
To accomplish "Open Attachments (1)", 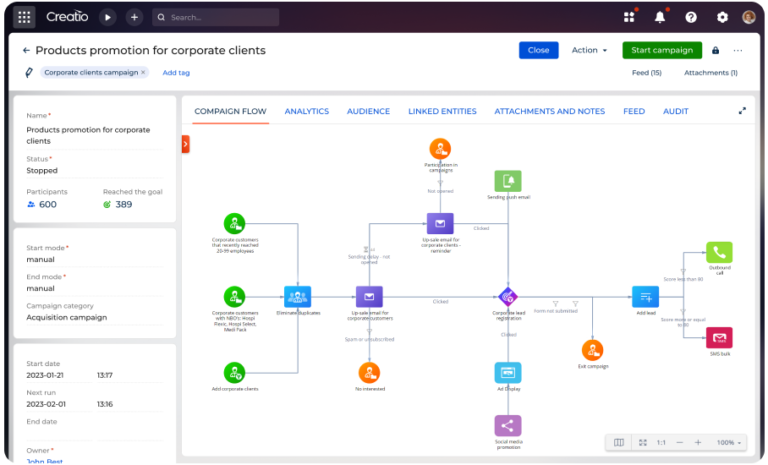I will [x=711, y=73].
